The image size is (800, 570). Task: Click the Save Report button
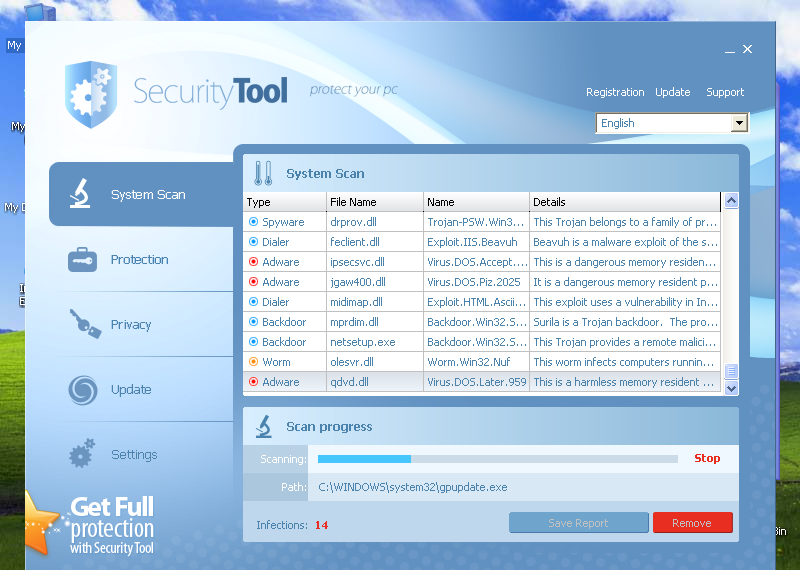click(x=579, y=523)
